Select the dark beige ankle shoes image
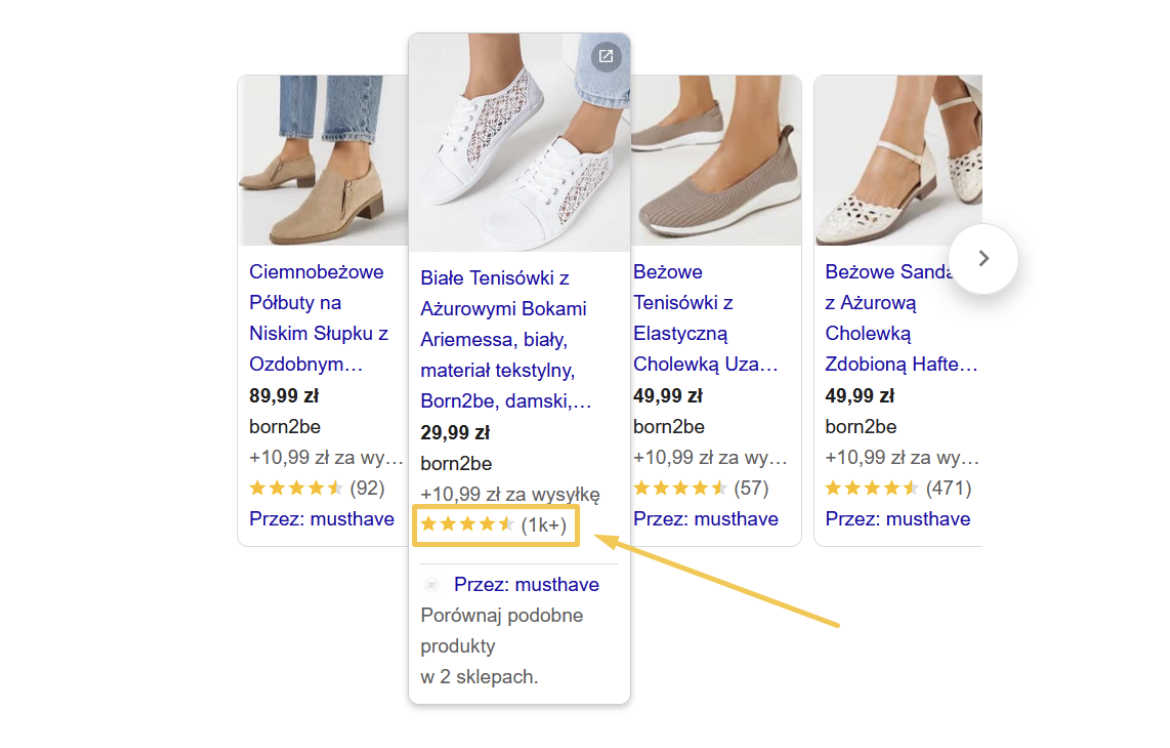Viewport: 1170px width, 748px height. coord(323,160)
